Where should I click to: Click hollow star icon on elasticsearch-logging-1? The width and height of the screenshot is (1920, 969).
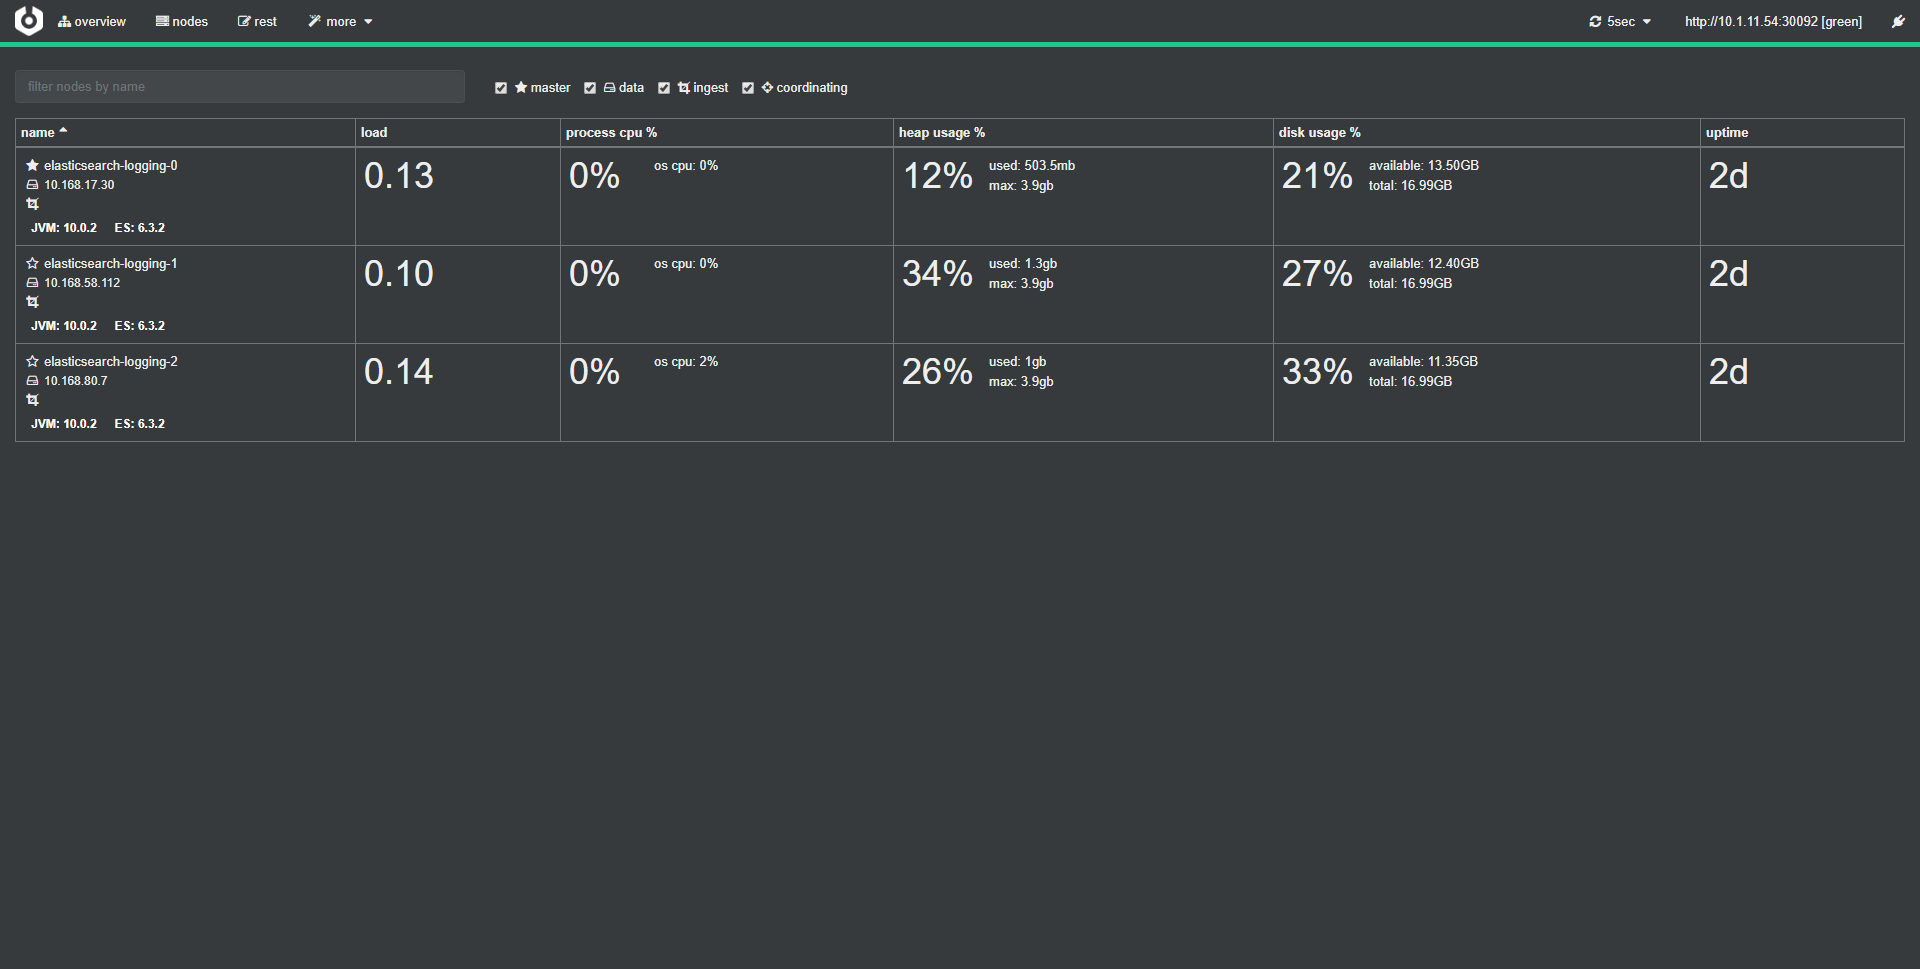(x=32, y=264)
